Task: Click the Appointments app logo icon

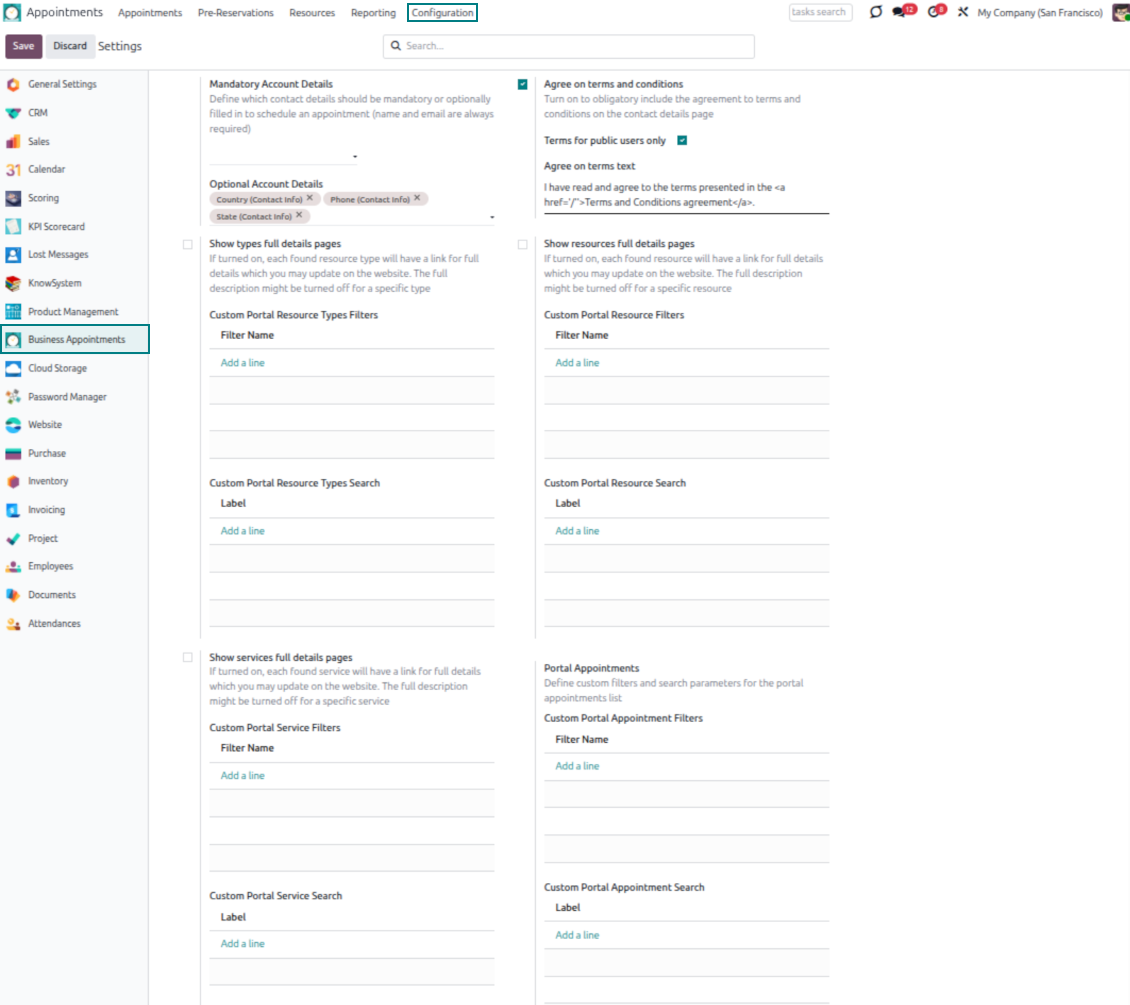Action: point(12,13)
